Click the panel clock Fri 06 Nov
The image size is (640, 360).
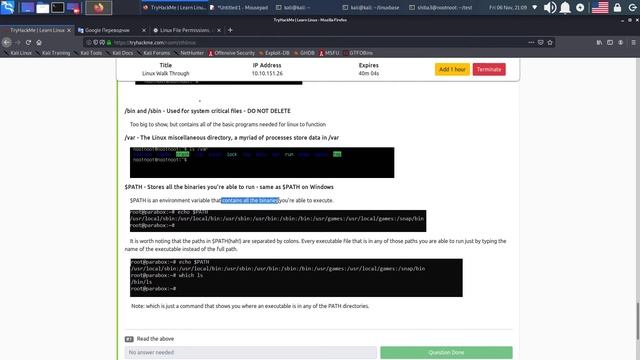(508, 7)
